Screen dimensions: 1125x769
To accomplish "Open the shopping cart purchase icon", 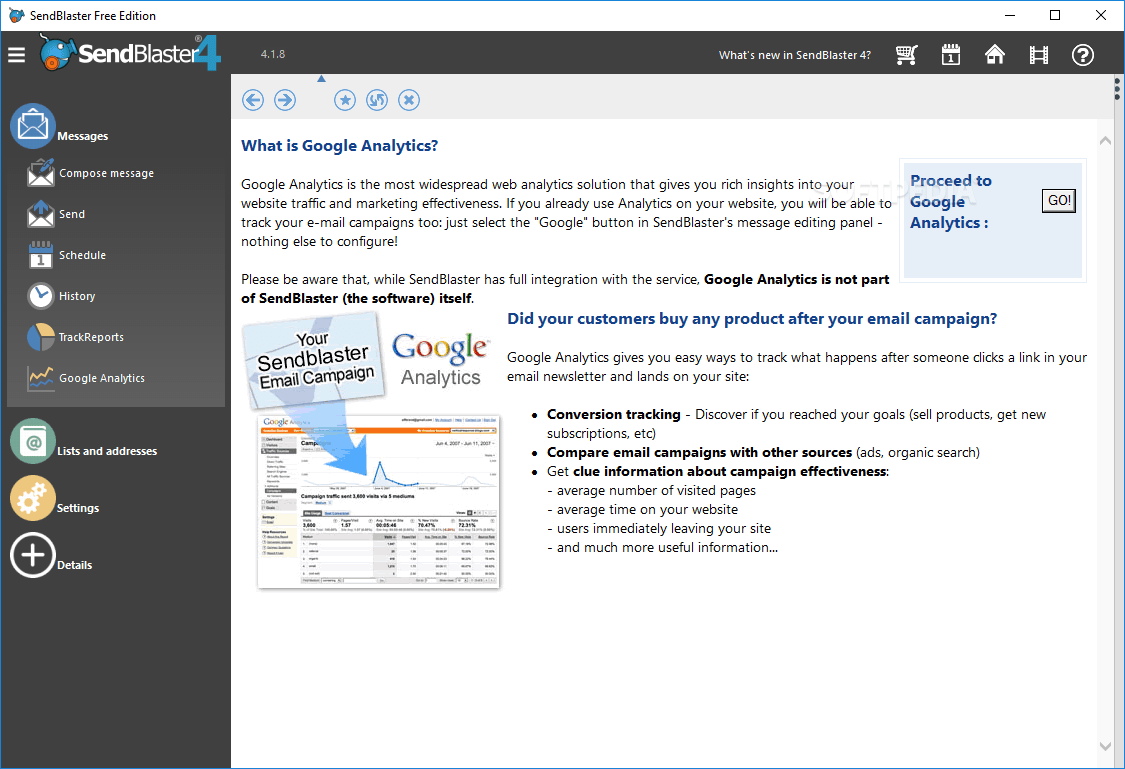I will pos(906,55).
